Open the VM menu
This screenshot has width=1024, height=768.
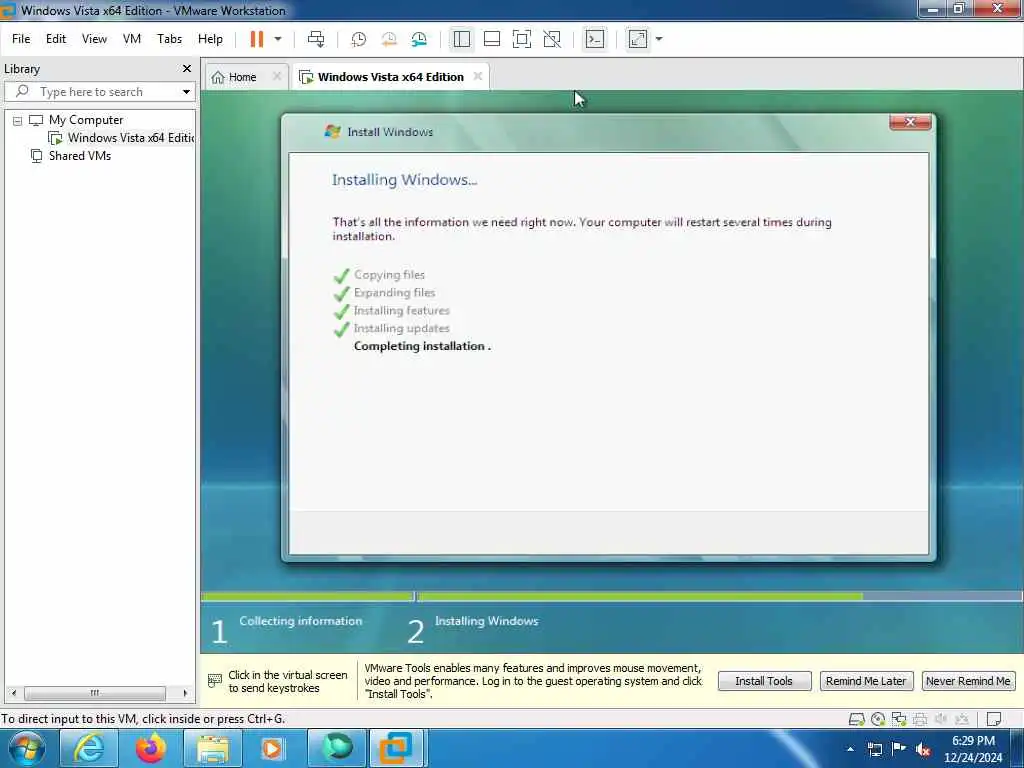132,39
